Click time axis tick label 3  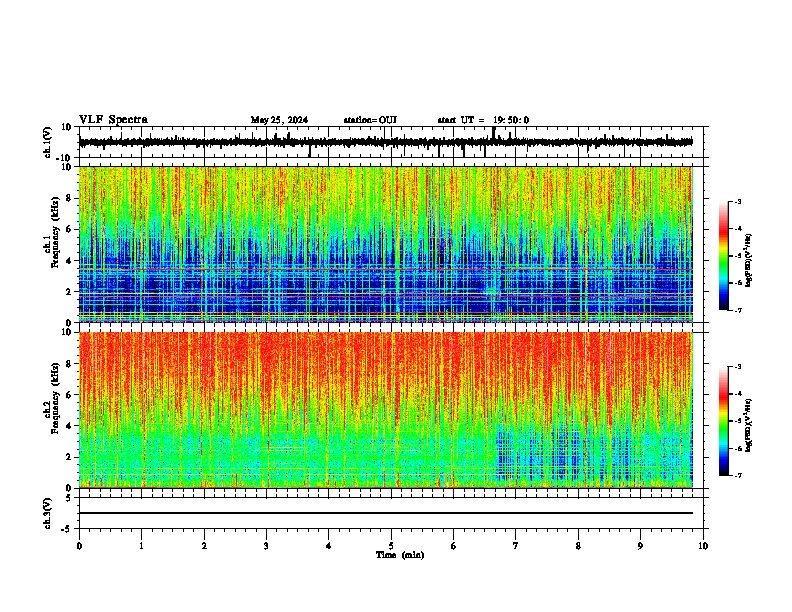(266, 546)
